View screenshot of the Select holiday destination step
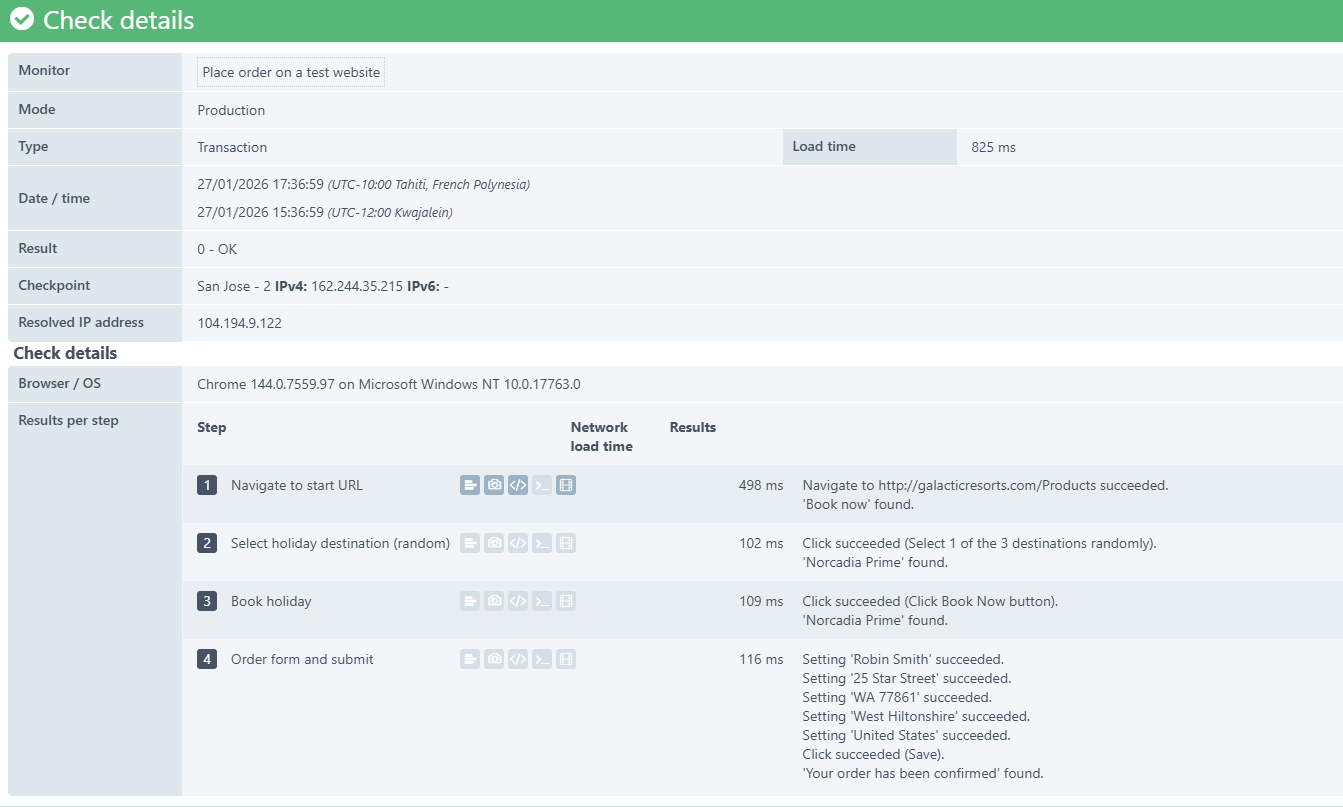The width and height of the screenshot is (1343, 807). pos(494,543)
